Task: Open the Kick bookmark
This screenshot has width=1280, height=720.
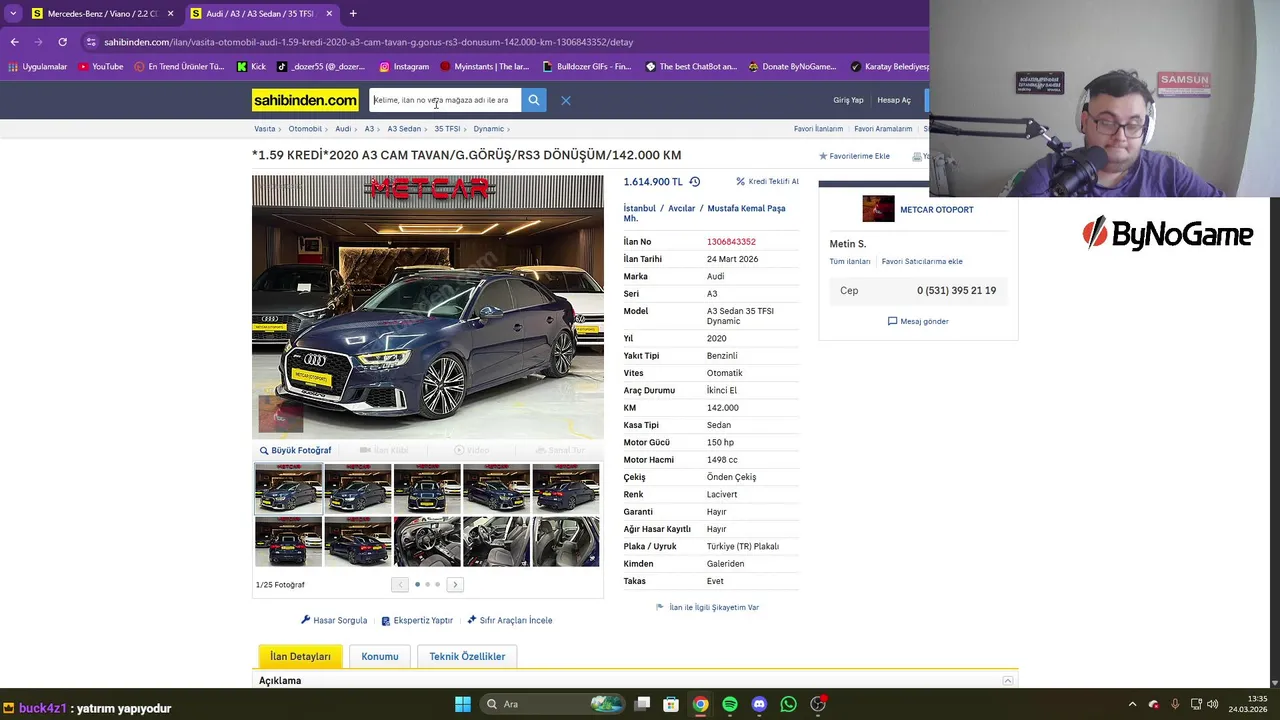Action: (x=251, y=67)
